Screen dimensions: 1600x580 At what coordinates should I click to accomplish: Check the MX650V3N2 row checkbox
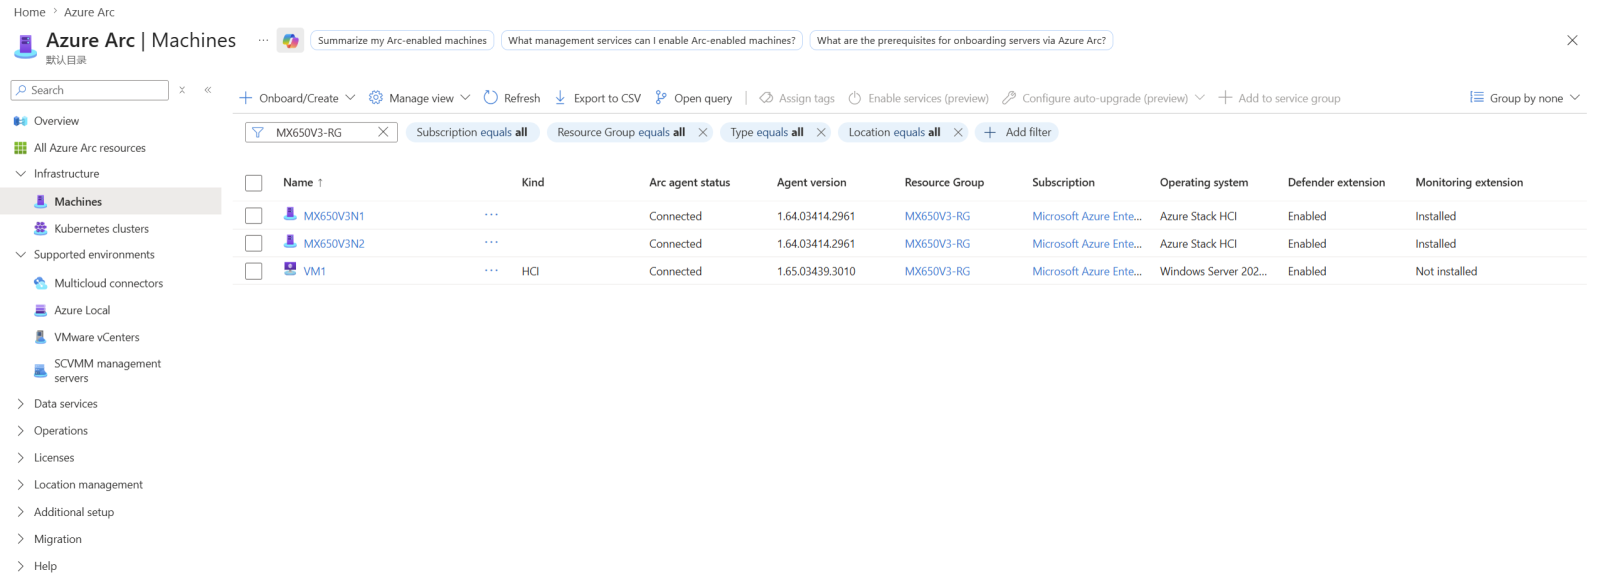(254, 244)
